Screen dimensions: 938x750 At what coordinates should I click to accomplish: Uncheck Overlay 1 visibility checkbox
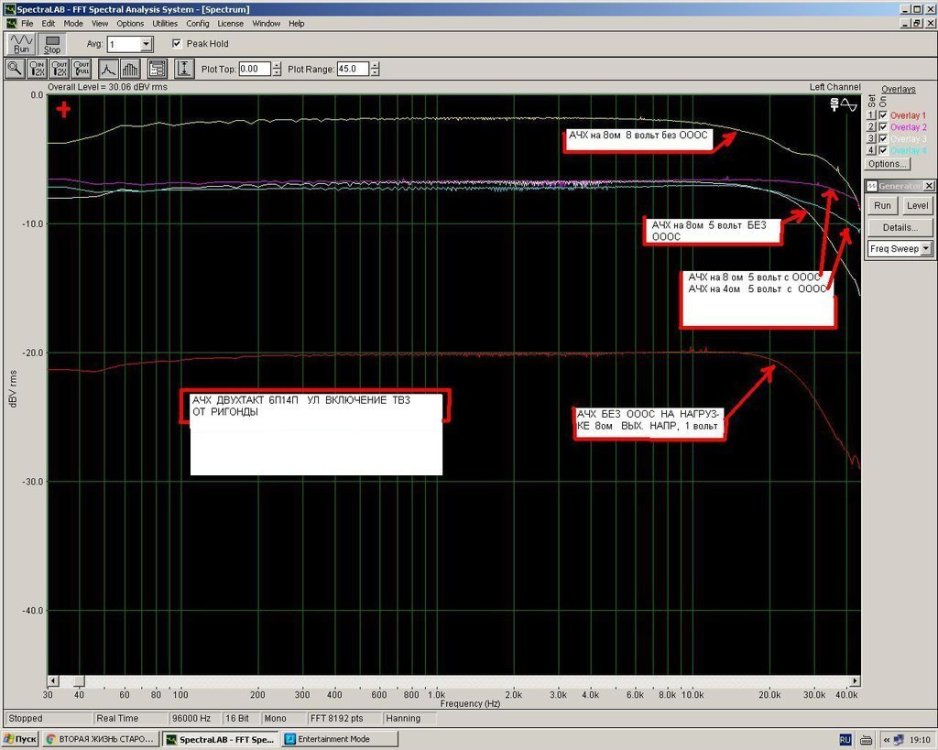click(x=882, y=115)
